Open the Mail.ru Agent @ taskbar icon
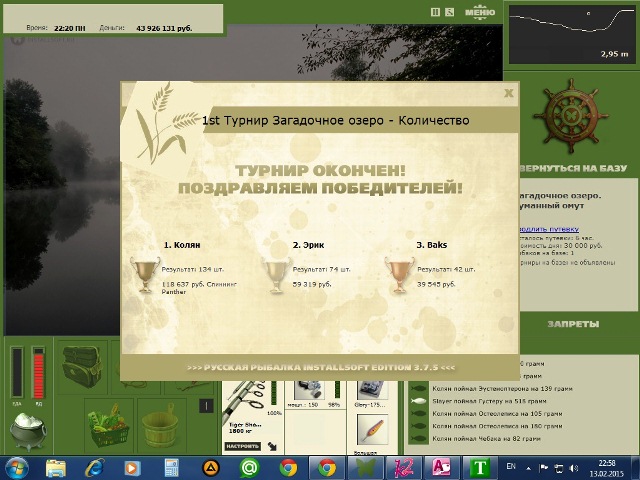The width and height of the screenshot is (640, 480). coord(250,468)
